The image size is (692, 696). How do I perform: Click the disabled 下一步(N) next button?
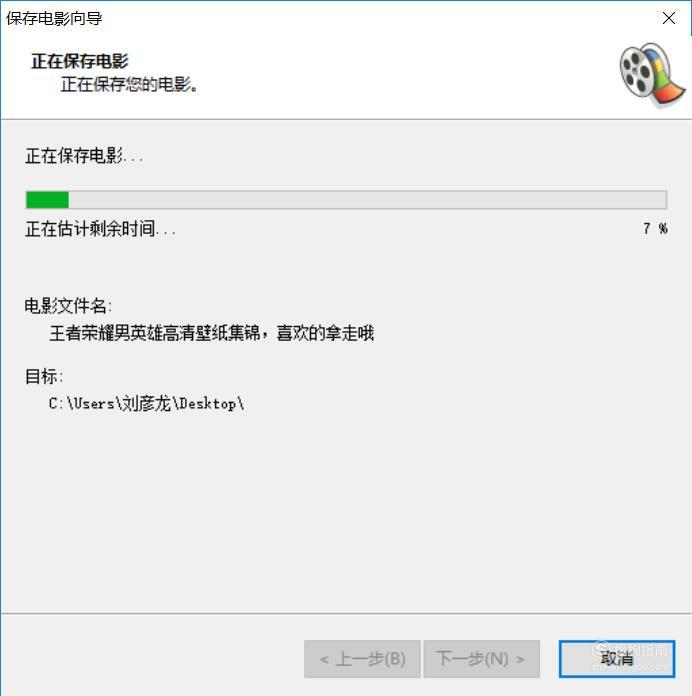(x=481, y=659)
